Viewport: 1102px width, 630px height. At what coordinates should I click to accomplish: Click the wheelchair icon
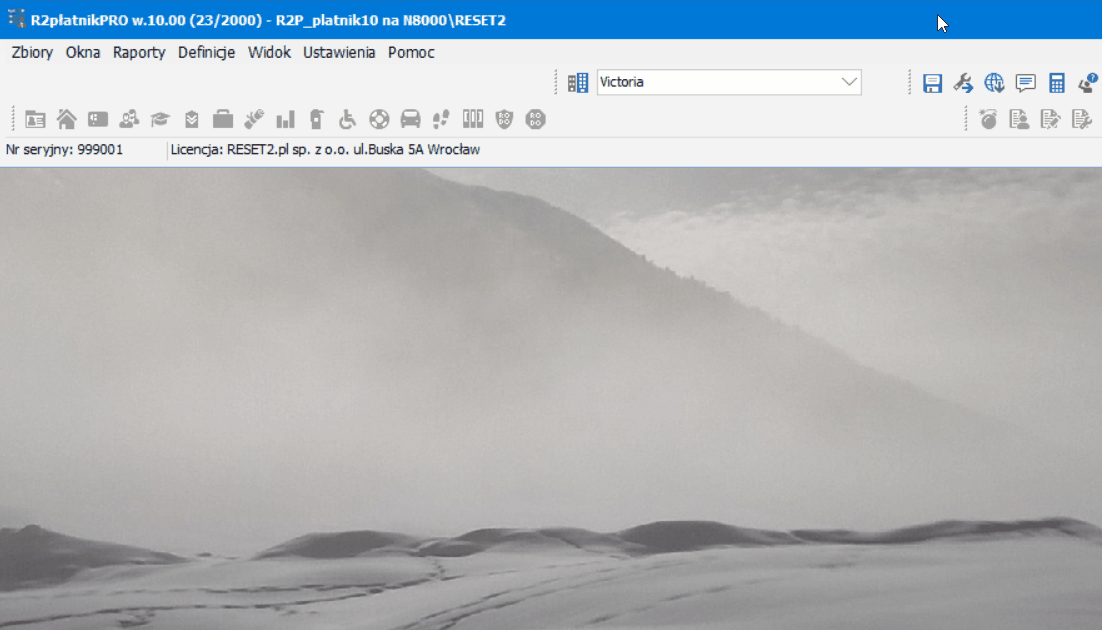pos(347,120)
